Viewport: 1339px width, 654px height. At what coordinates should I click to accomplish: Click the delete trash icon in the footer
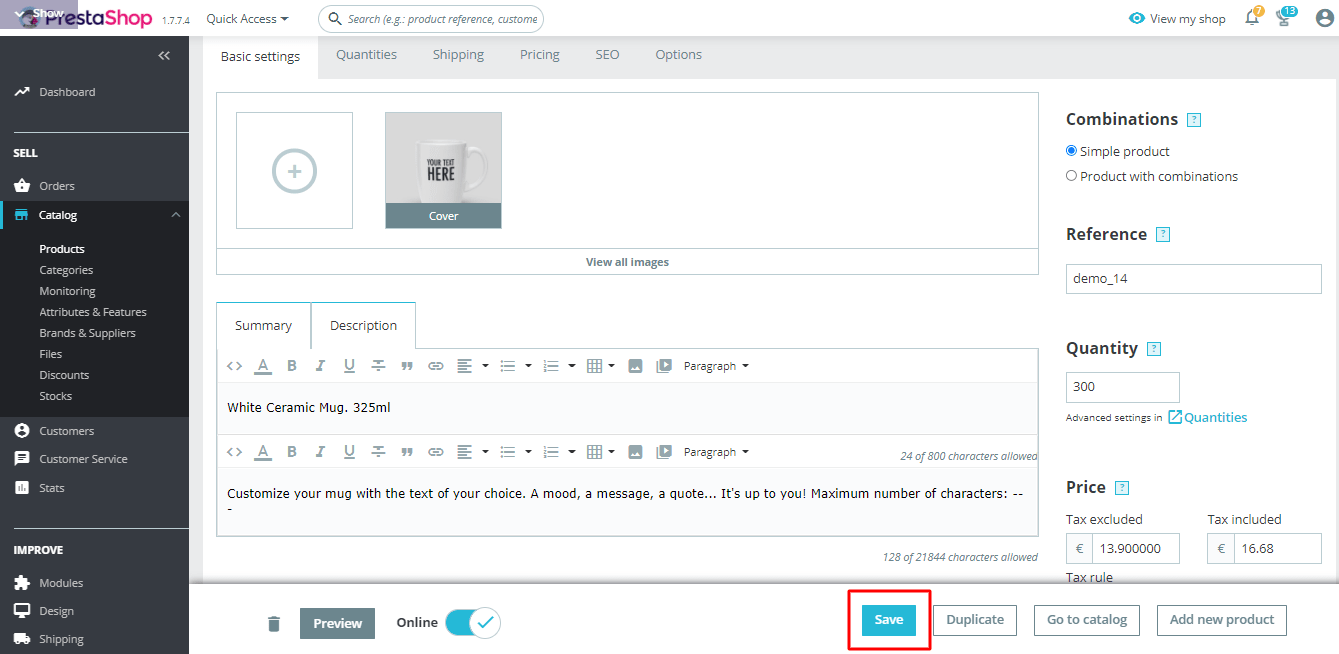pyautogui.click(x=273, y=620)
